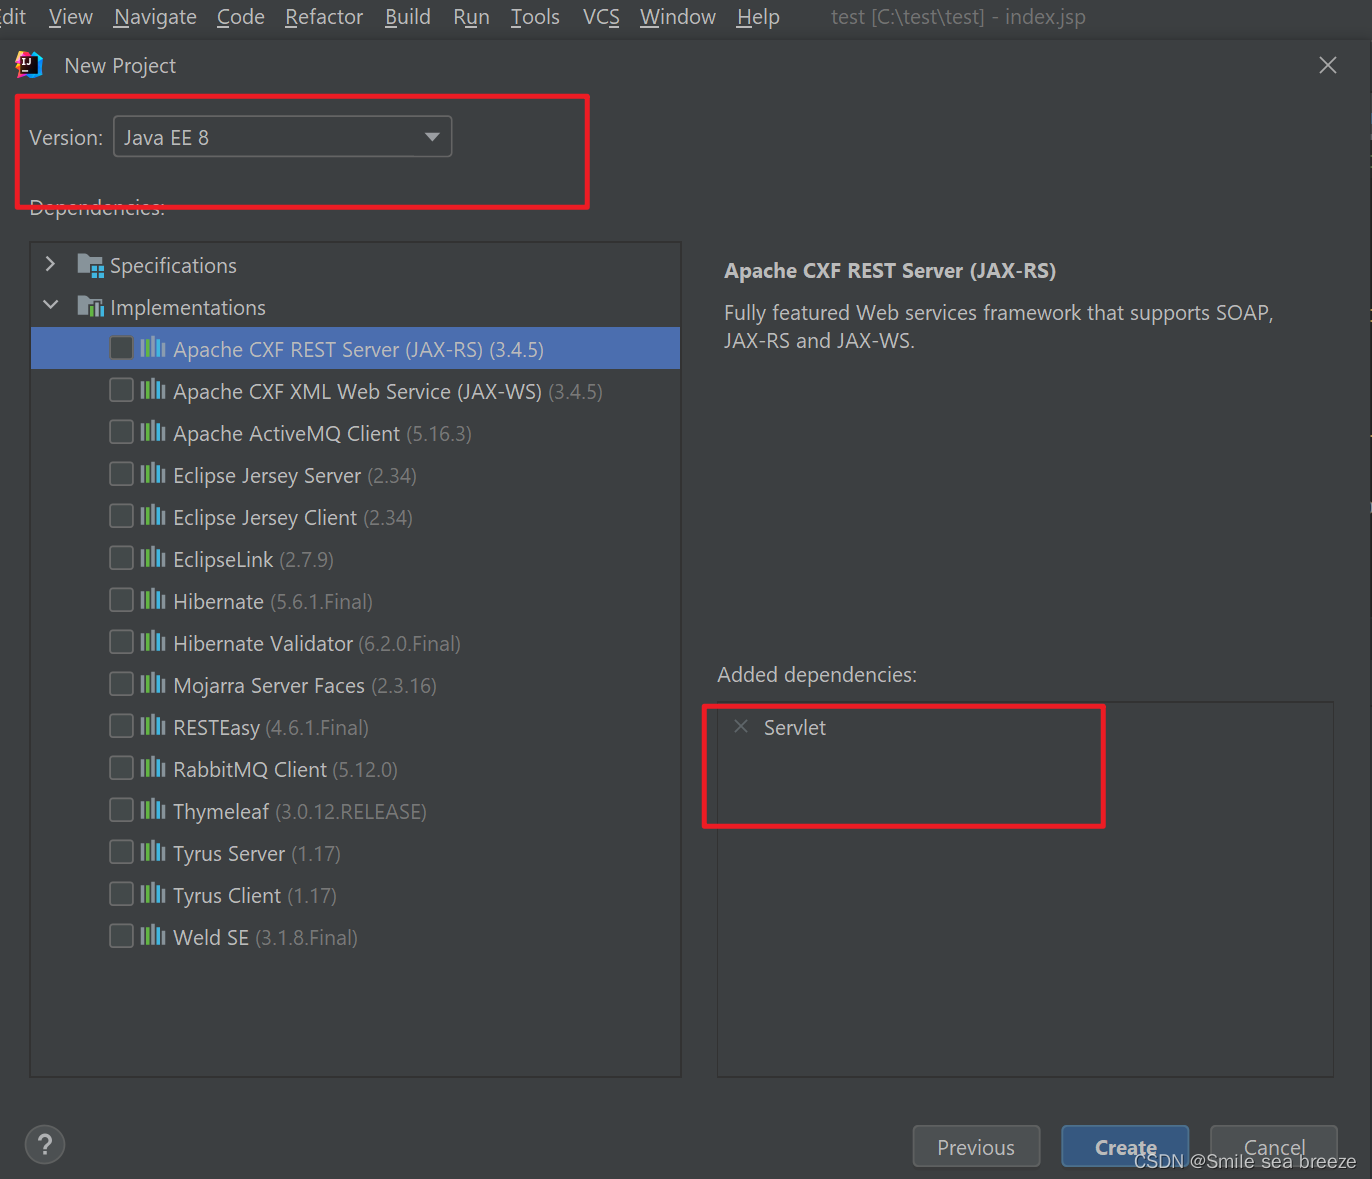
Task: Close the New Project dialog
Action: 1328,65
